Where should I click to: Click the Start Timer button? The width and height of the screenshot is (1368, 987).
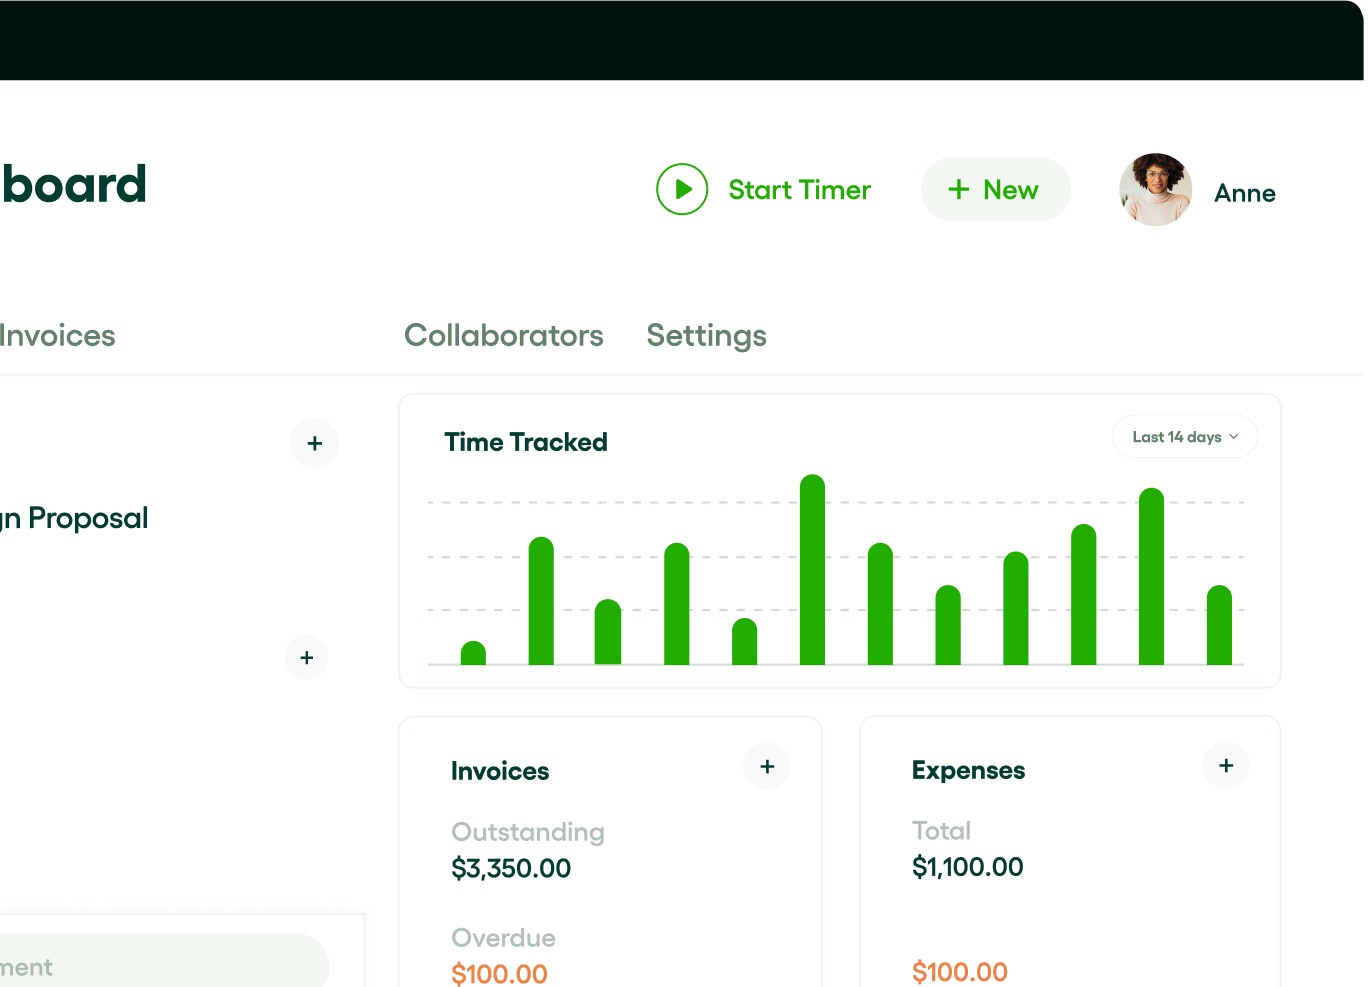(x=764, y=189)
